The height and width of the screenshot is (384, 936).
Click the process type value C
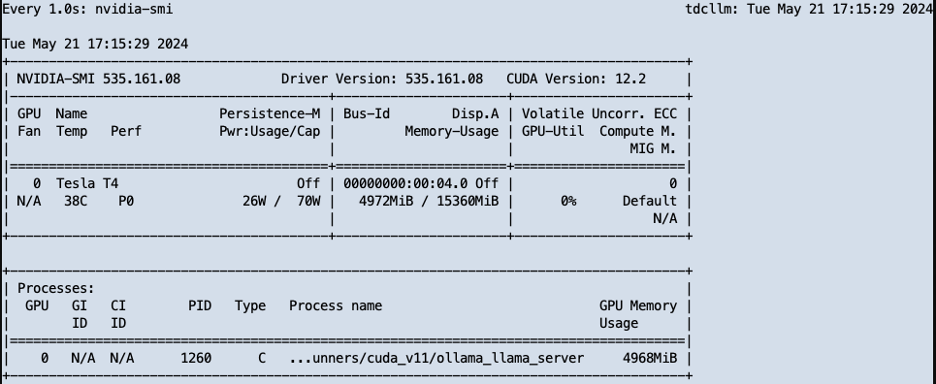pos(262,358)
